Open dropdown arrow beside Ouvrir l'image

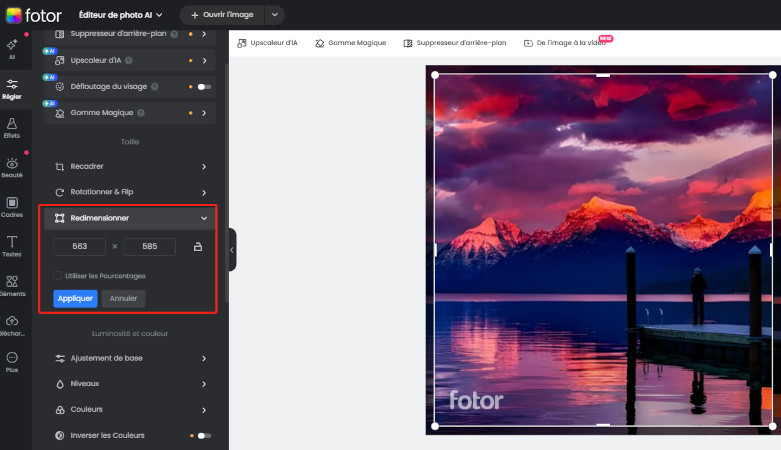tap(274, 15)
